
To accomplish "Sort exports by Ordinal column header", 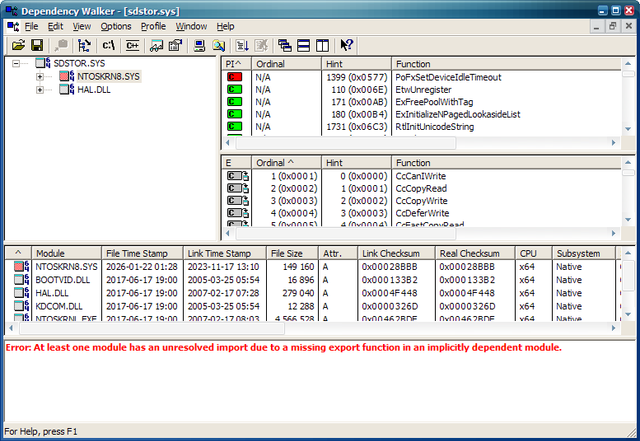I will 287,163.
